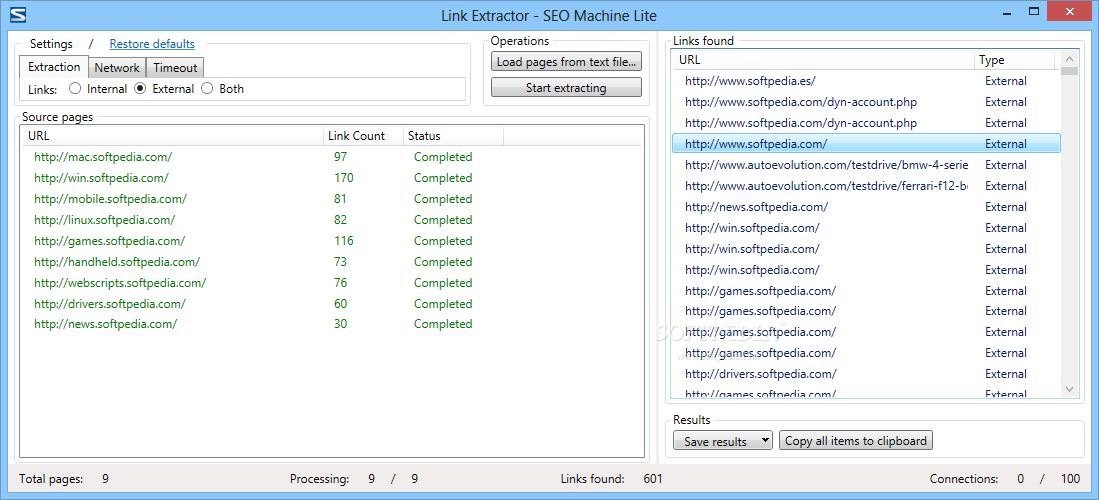Click the Start extracting button
1099x500 pixels.
tap(566, 88)
